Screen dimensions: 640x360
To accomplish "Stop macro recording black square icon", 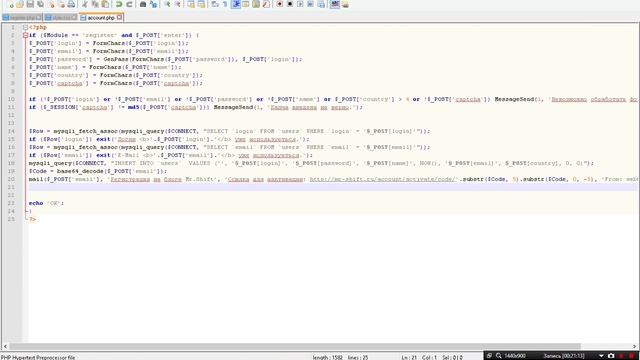I will coord(290,4).
